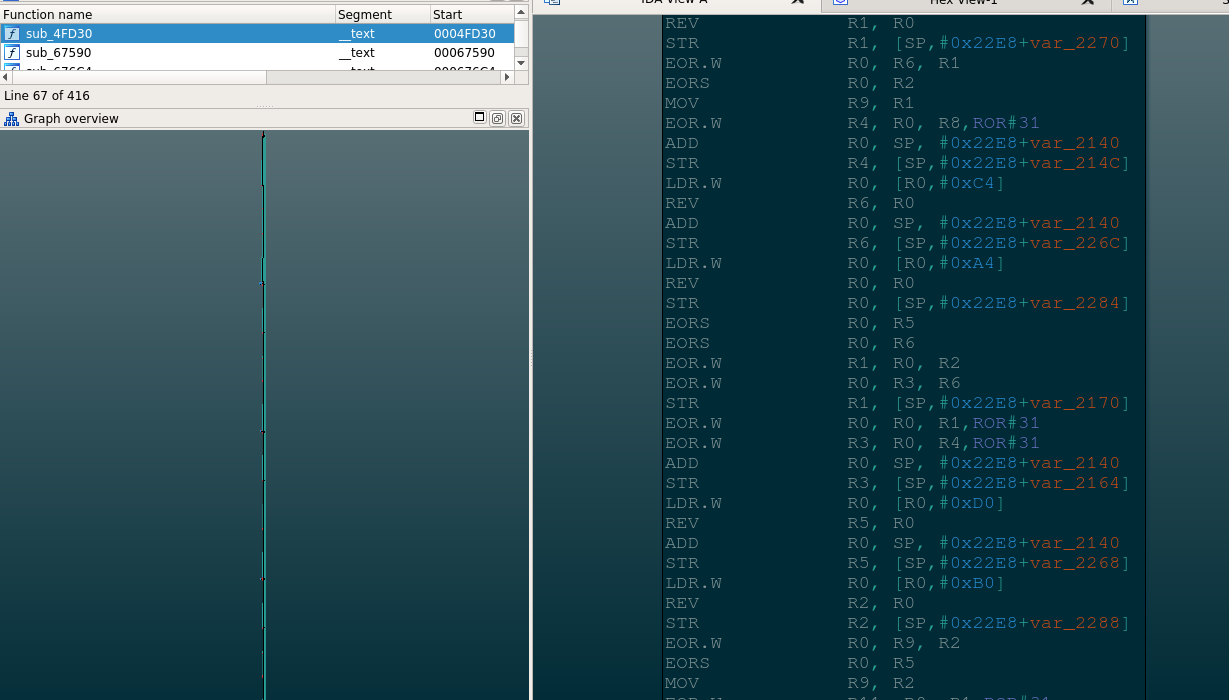Viewport: 1229px width, 700px height.
Task: Maximize the Graph overview panel
Action: 480,118
